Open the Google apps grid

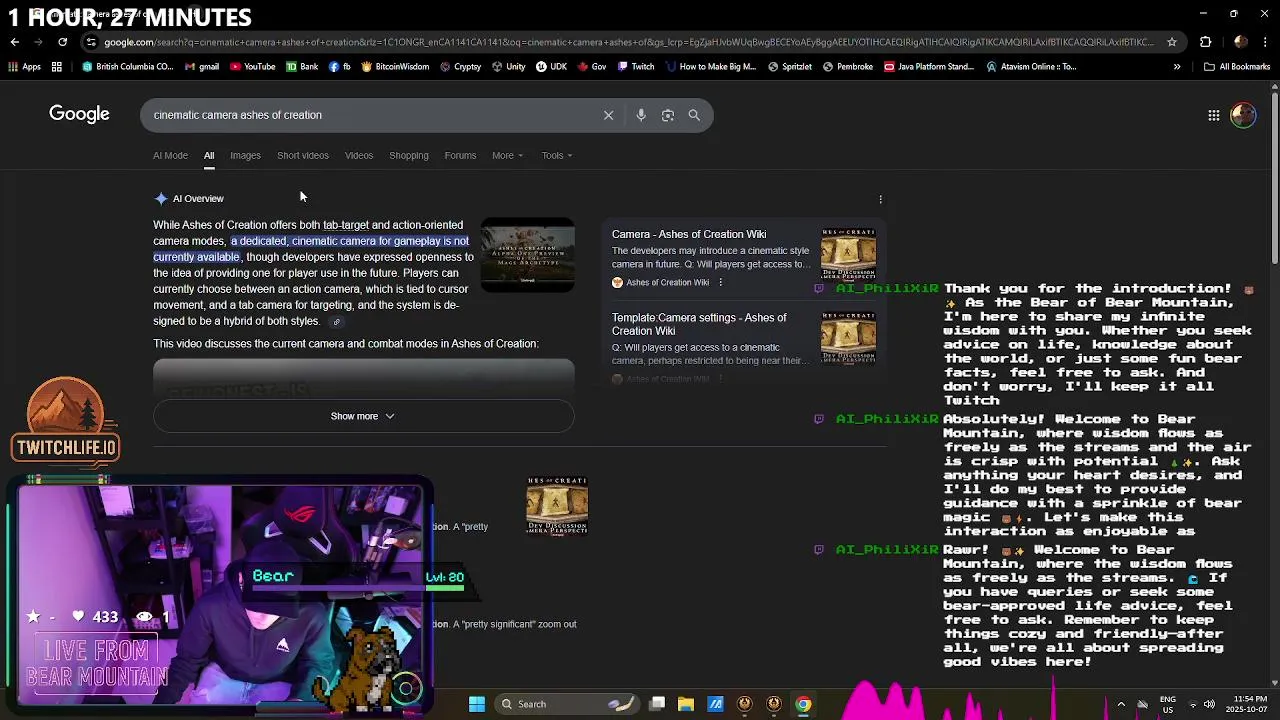pos(1214,115)
